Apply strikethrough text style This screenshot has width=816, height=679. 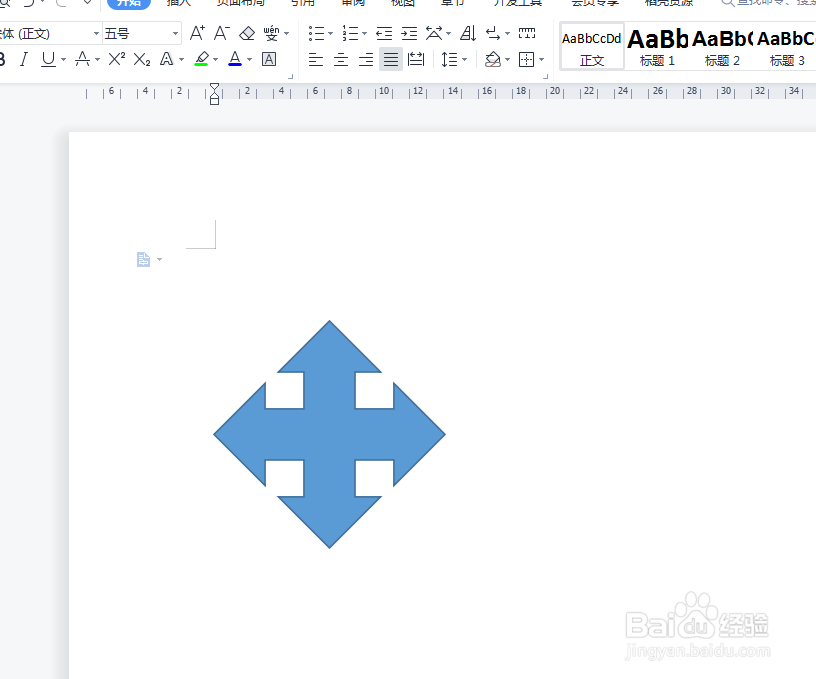pyautogui.click(x=82, y=59)
